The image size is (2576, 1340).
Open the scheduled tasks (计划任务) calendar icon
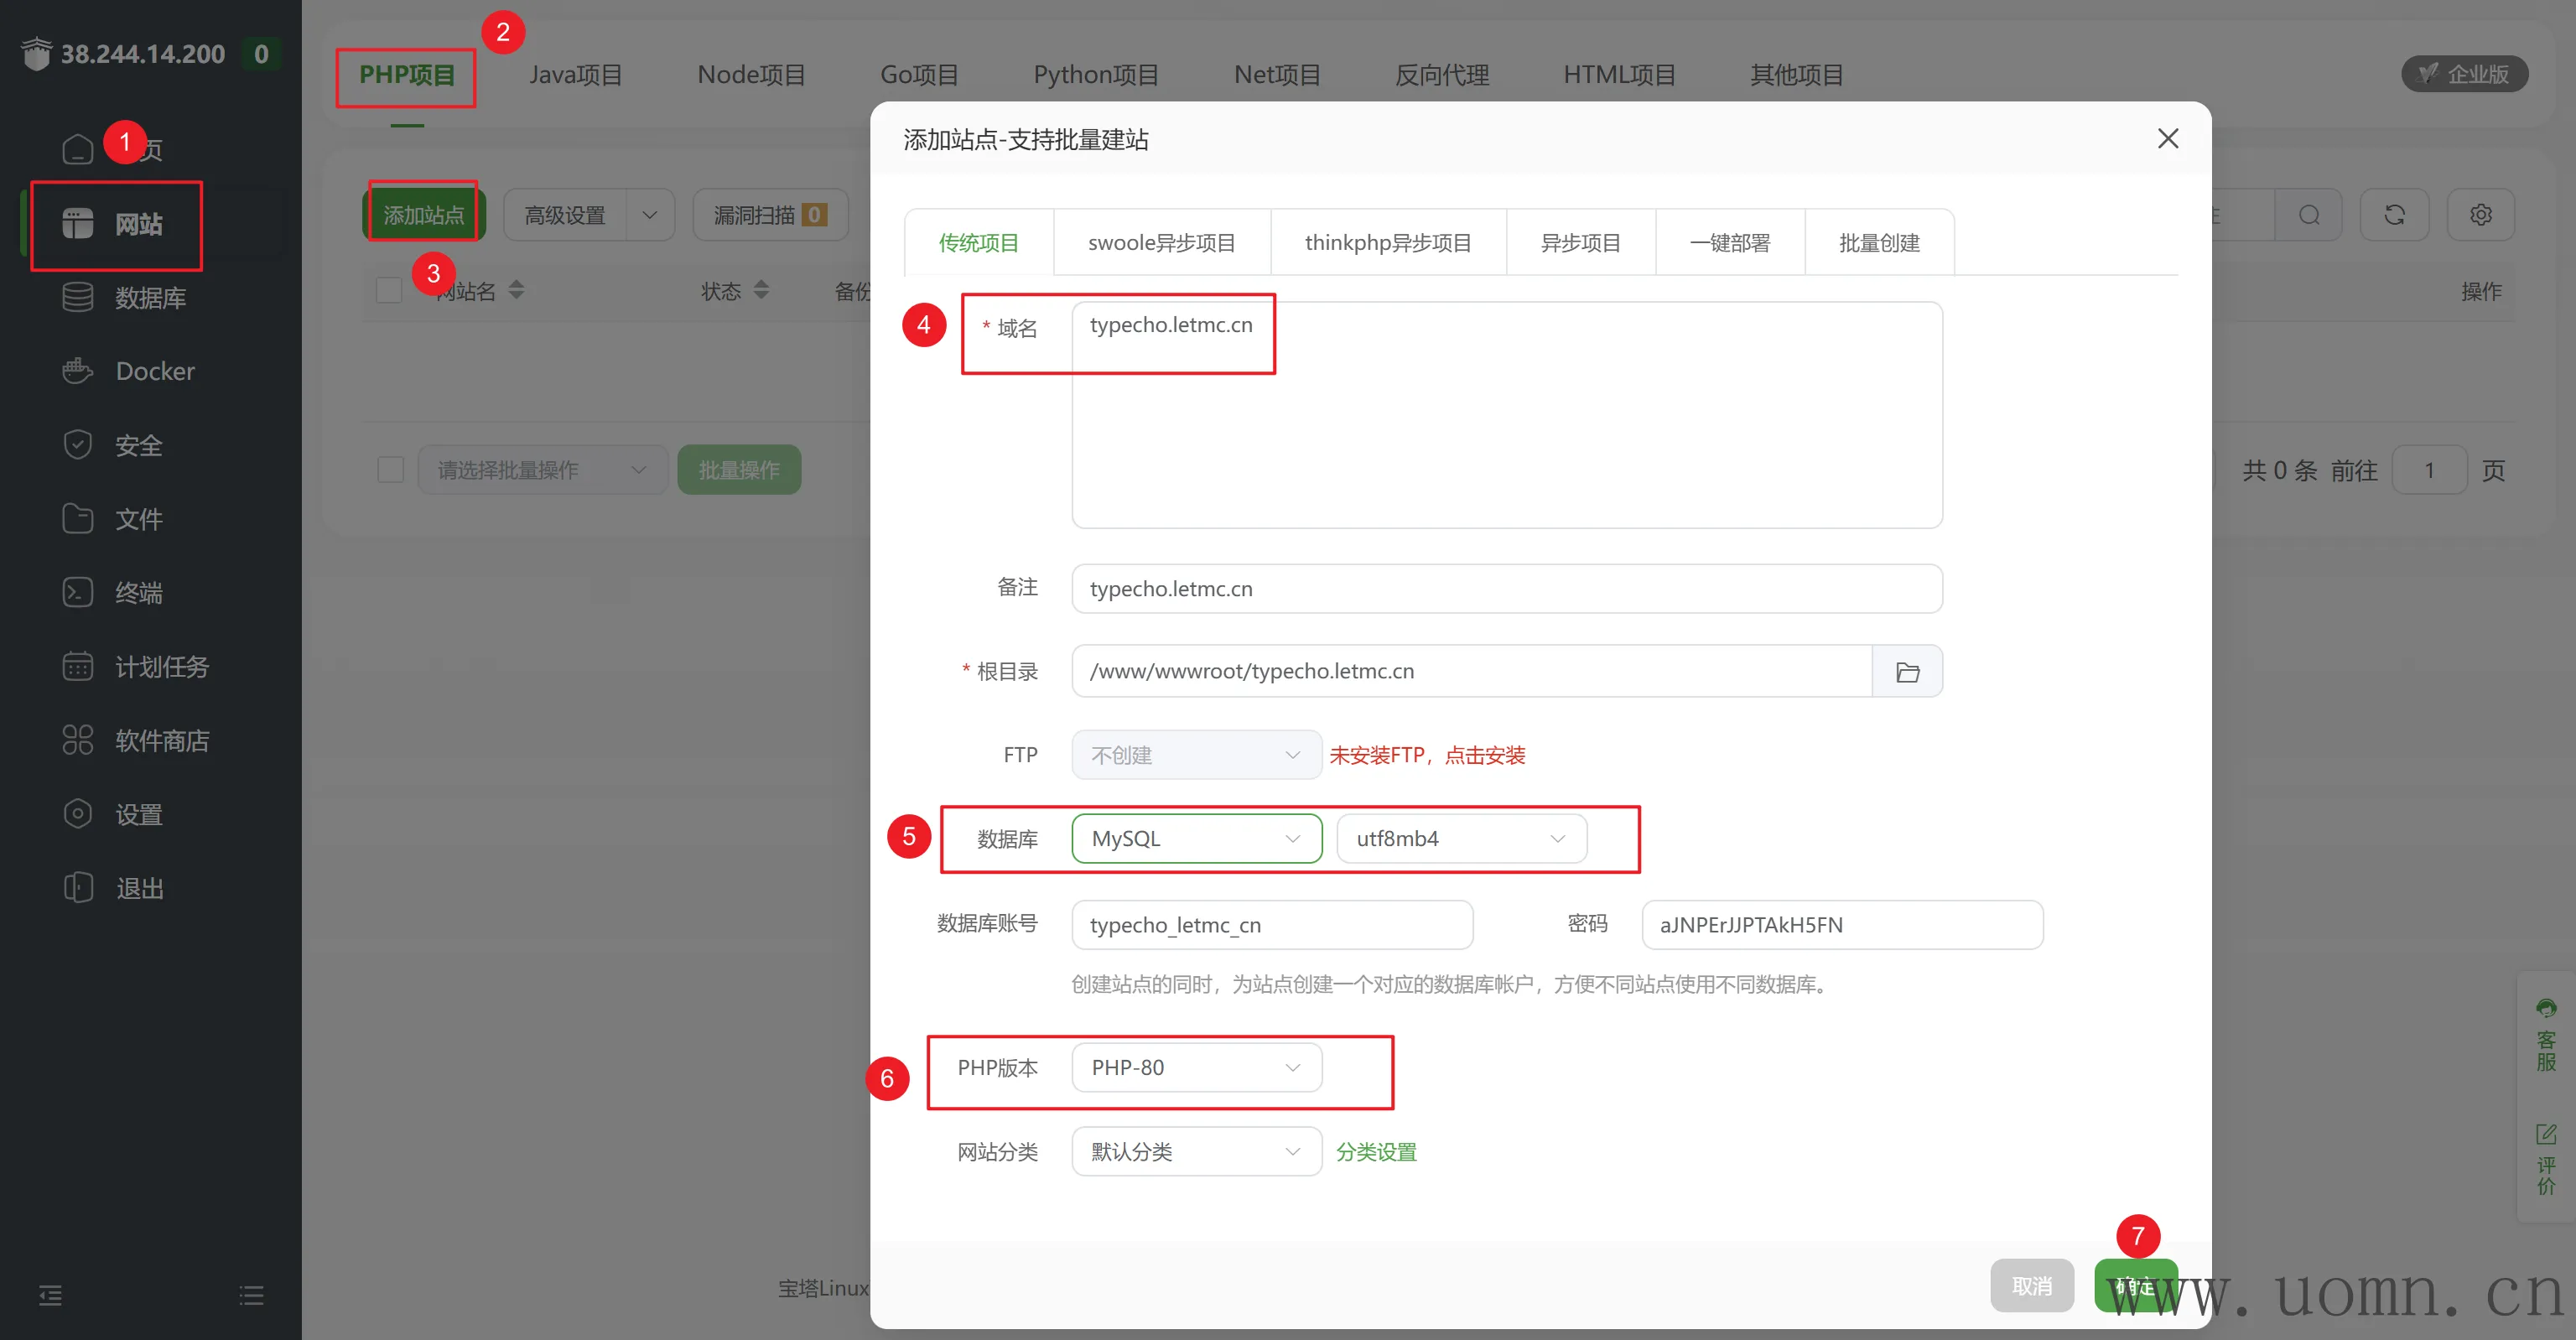(x=77, y=666)
